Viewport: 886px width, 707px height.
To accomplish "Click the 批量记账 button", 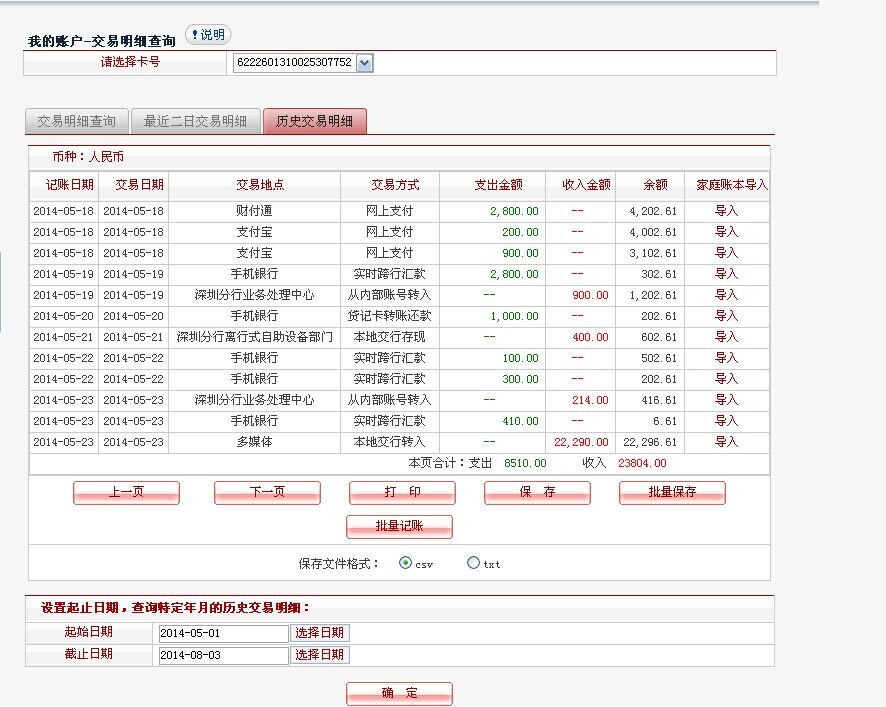I will tap(399, 527).
